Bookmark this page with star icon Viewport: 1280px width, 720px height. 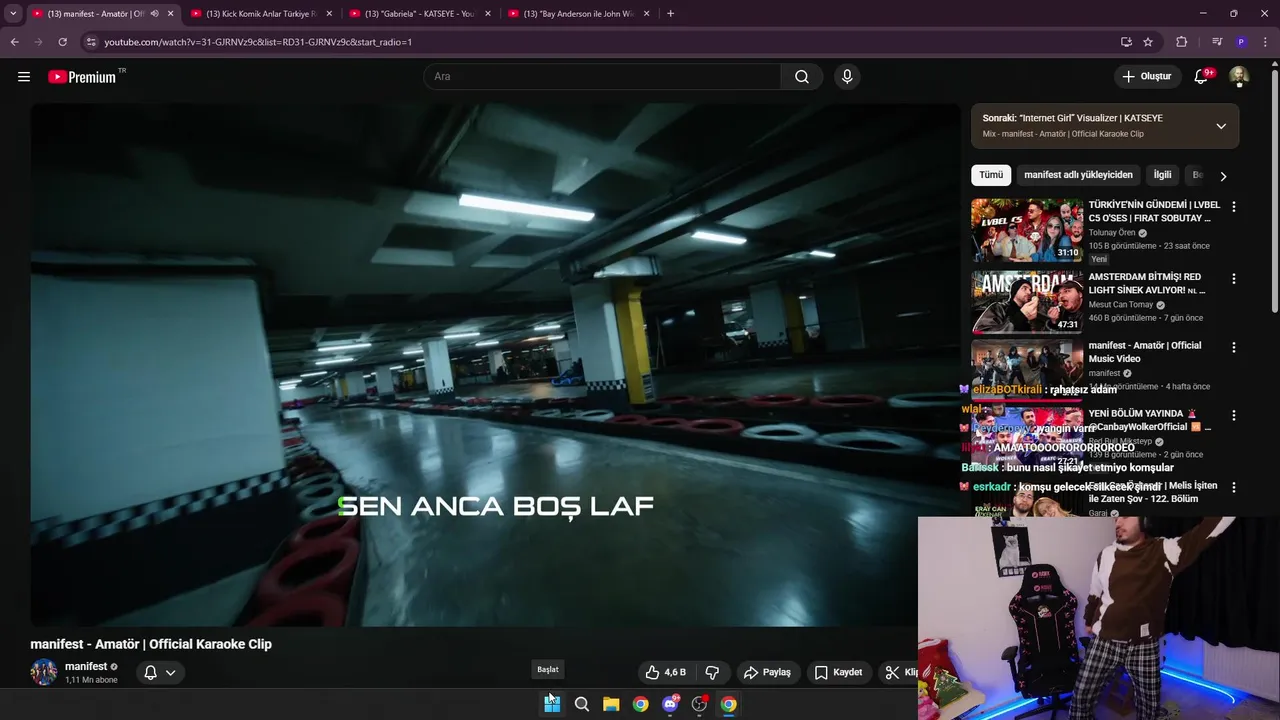click(x=1148, y=42)
